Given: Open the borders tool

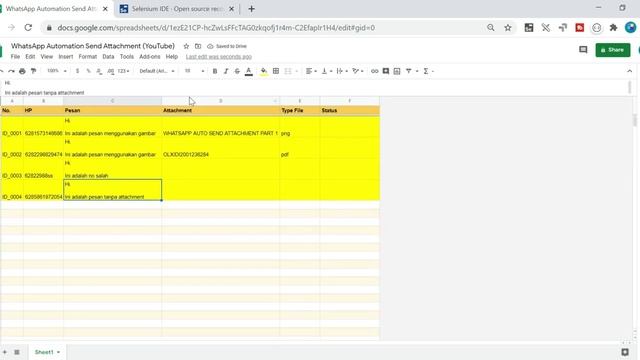Looking at the screenshot, I should (276, 71).
